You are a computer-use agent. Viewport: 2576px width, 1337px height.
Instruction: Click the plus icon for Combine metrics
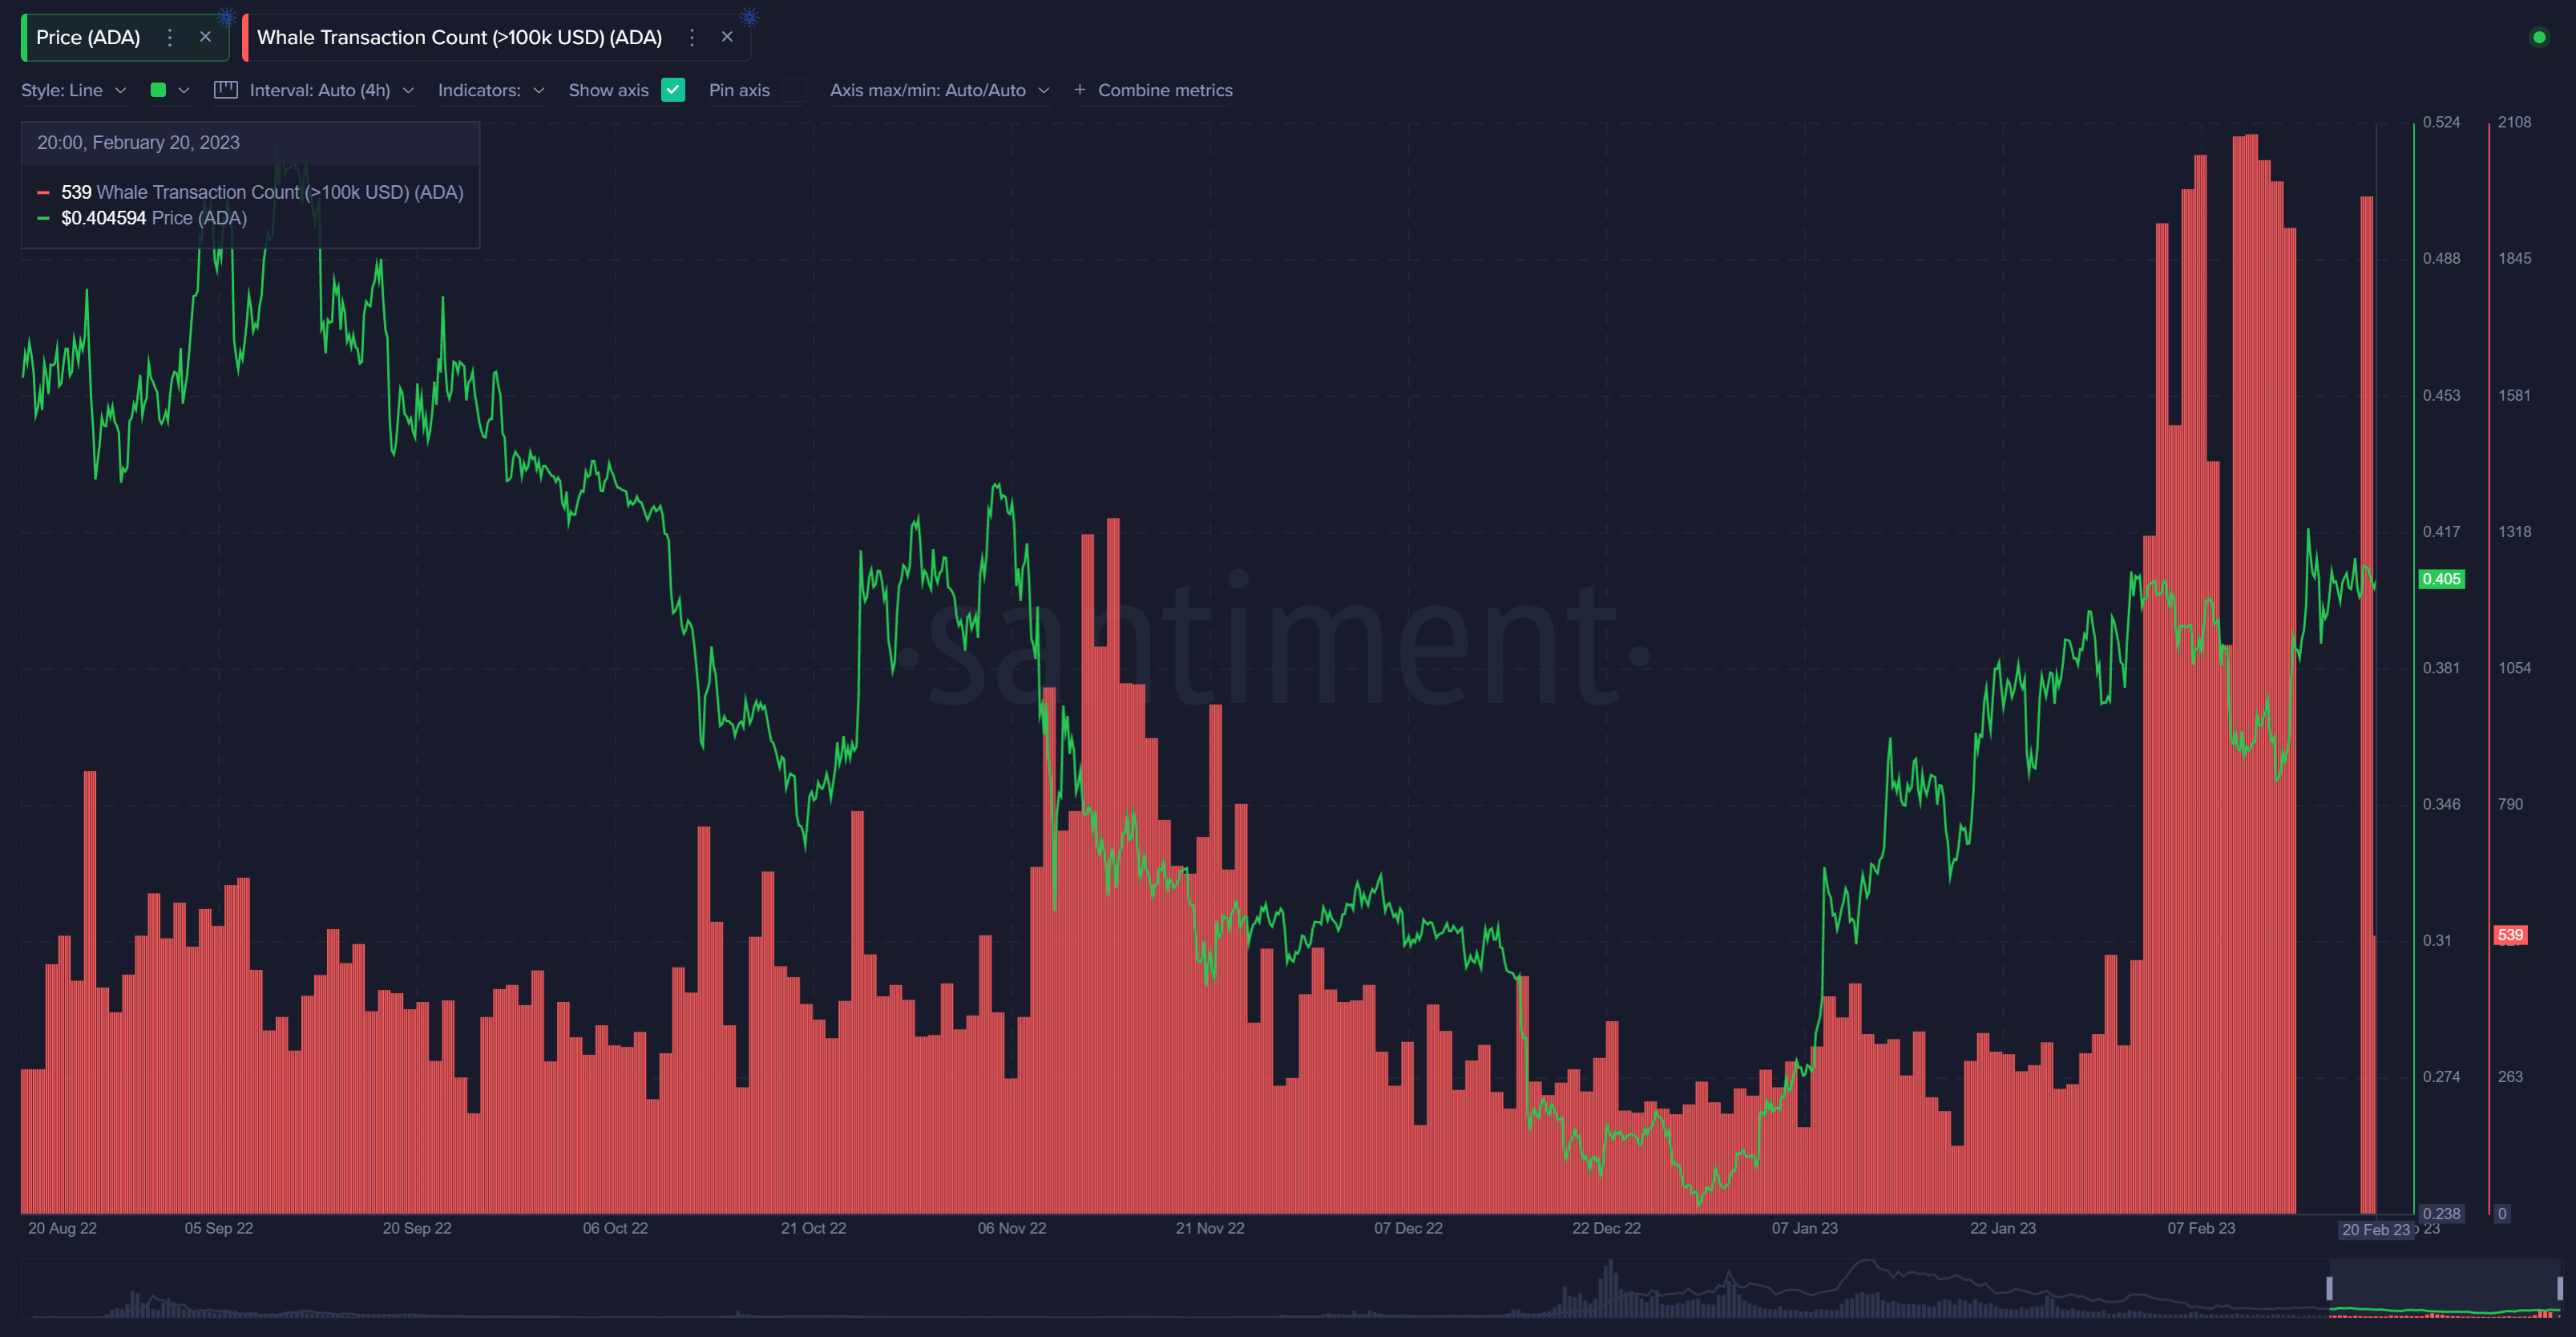click(1079, 90)
